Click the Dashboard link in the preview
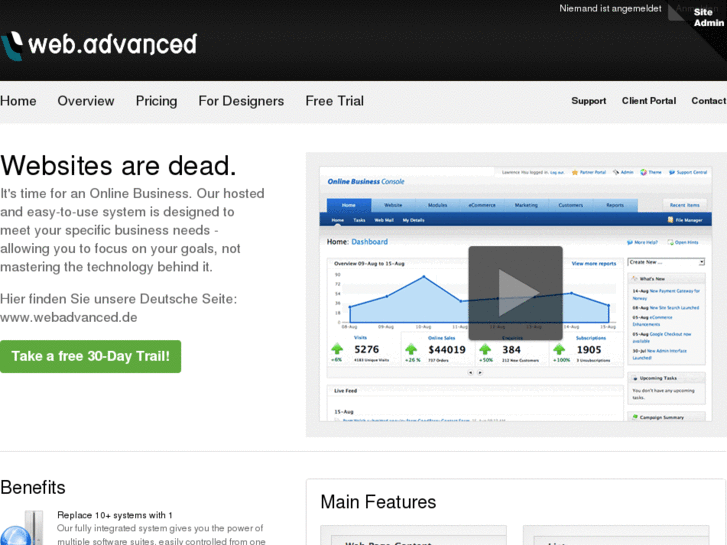Image resolution: width=727 pixels, height=545 pixels. point(370,242)
